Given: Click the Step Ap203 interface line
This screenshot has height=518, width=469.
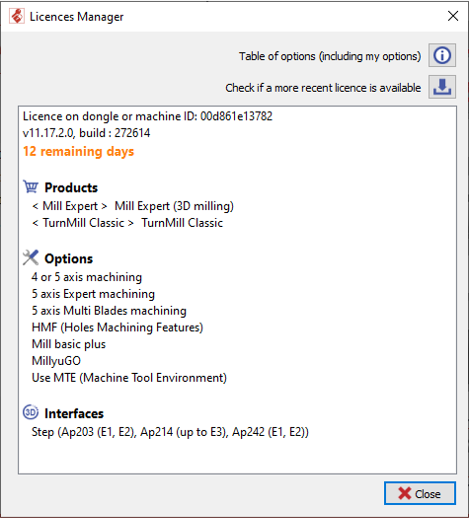Looking at the screenshot, I should (170, 432).
